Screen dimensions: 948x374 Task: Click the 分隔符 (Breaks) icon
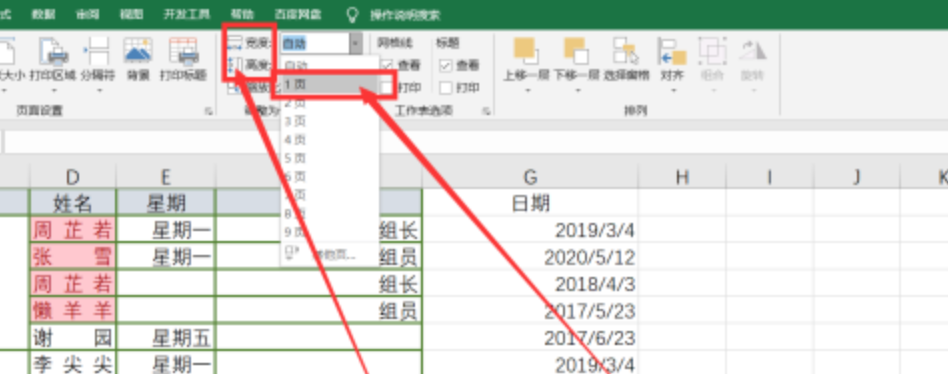point(97,51)
